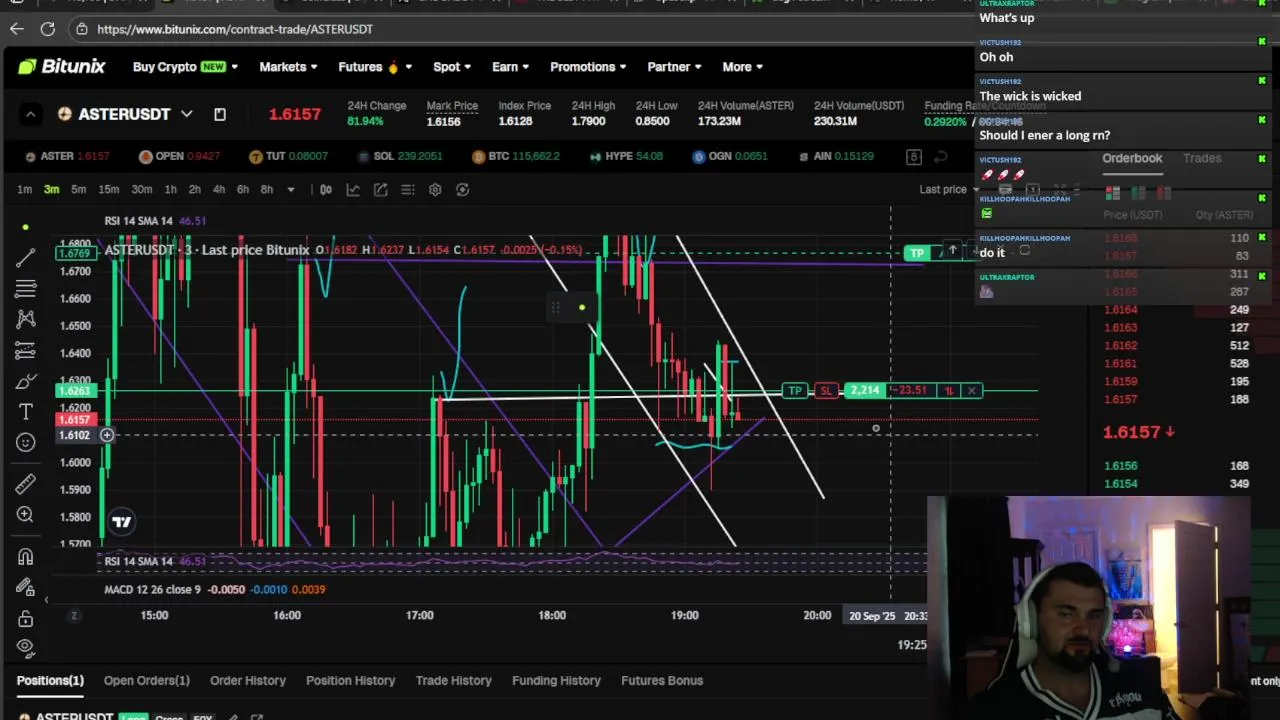The image size is (1280, 720).
Task: Open the indicators panel
Action: point(353,189)
